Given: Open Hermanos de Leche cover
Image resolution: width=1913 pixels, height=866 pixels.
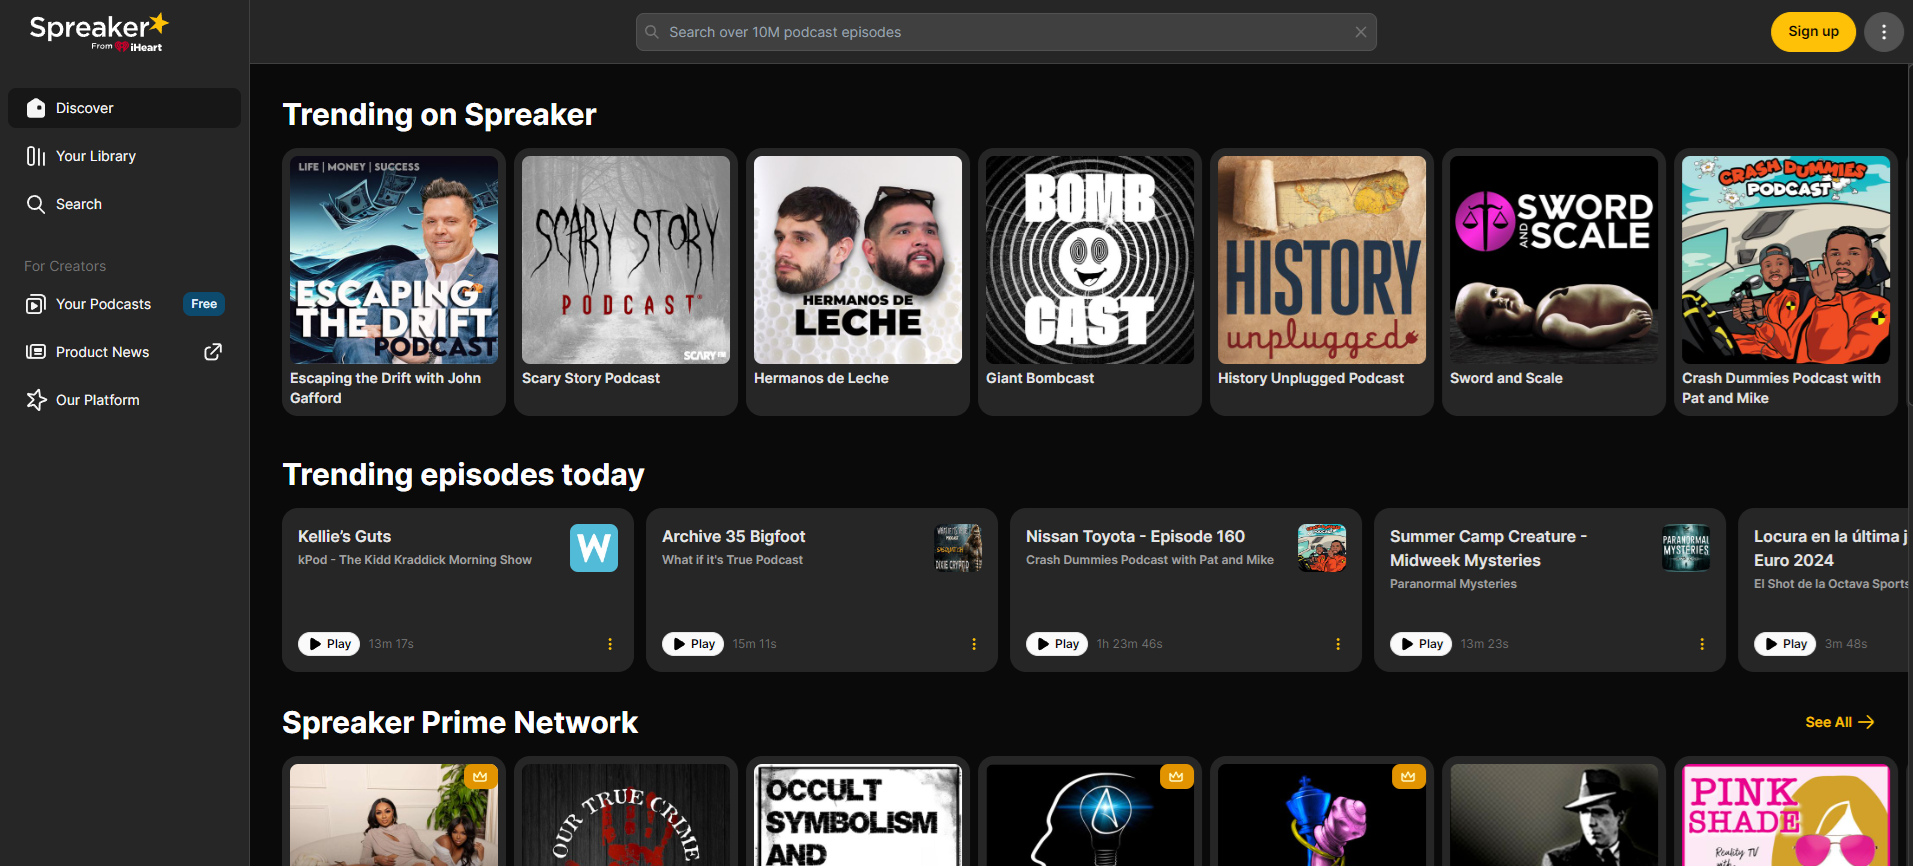Looking at the screenshot, I should pos(858,260).
